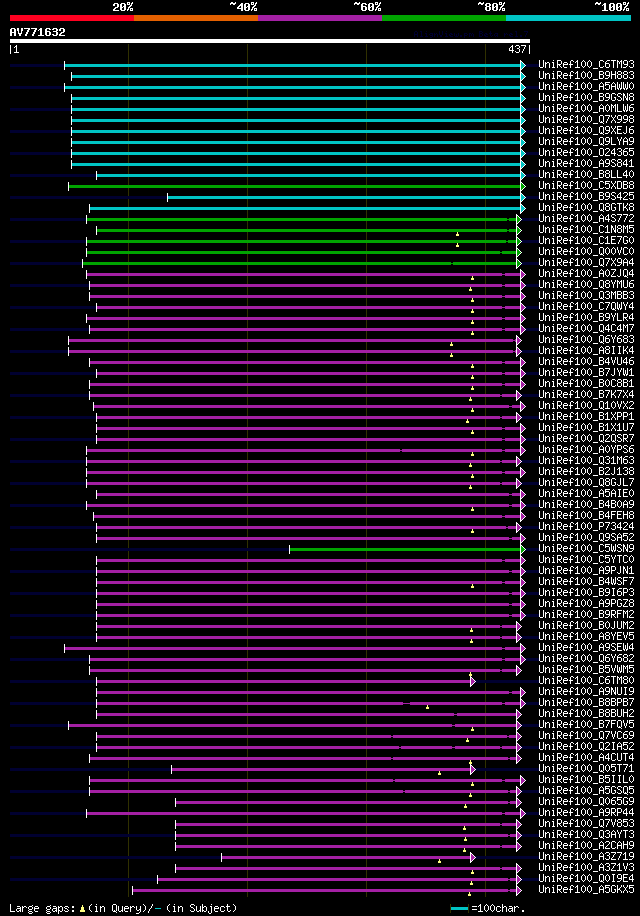Select the UniRef100_Q7X998 label

pos(586,120)
